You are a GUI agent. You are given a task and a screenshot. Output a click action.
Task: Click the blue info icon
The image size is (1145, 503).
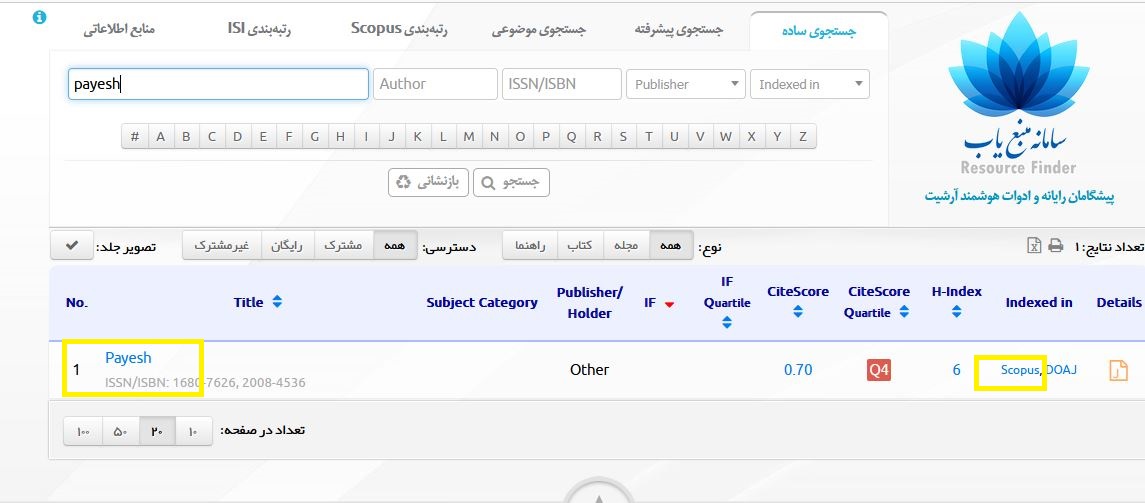point(39,17)
